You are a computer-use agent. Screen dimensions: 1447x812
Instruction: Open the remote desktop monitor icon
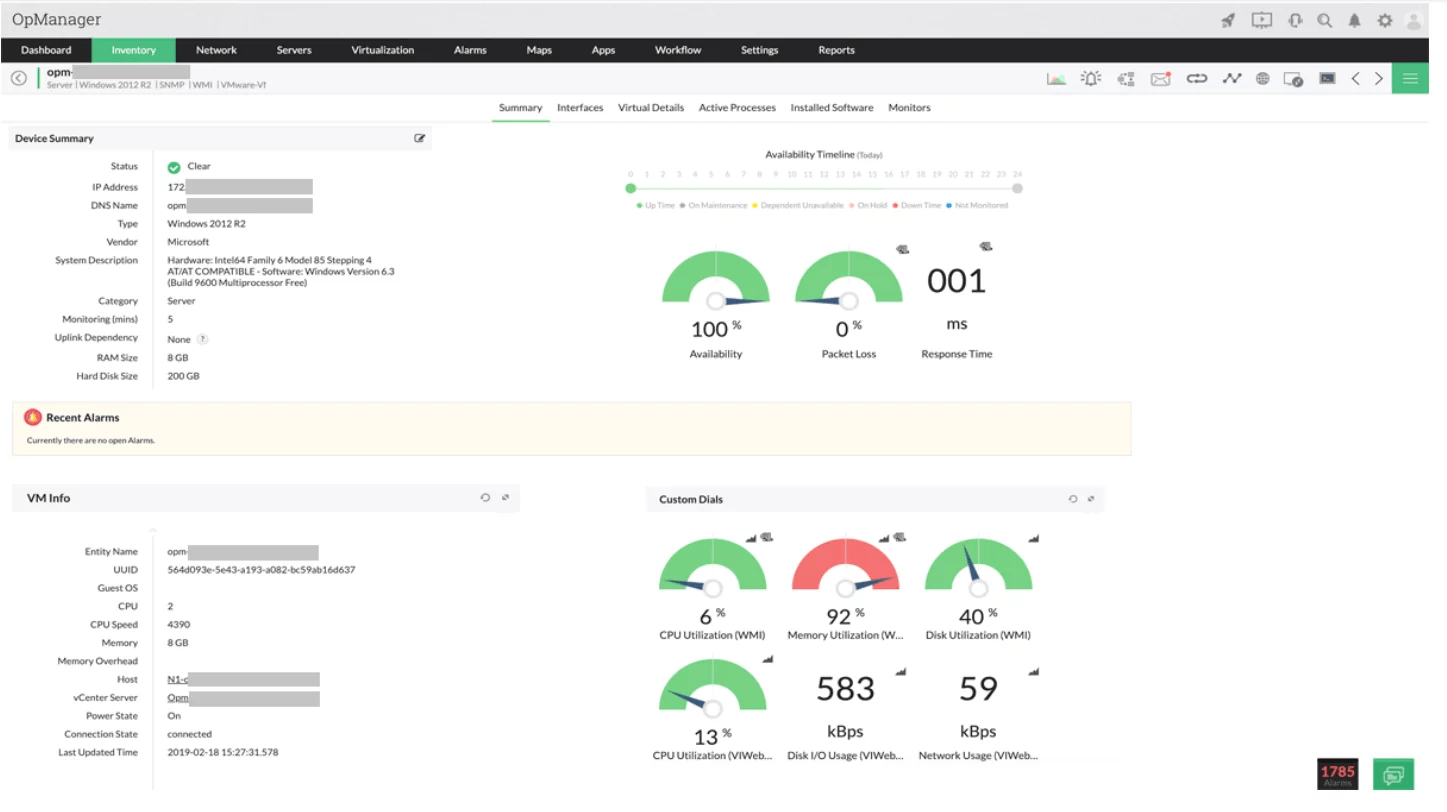1293,79
